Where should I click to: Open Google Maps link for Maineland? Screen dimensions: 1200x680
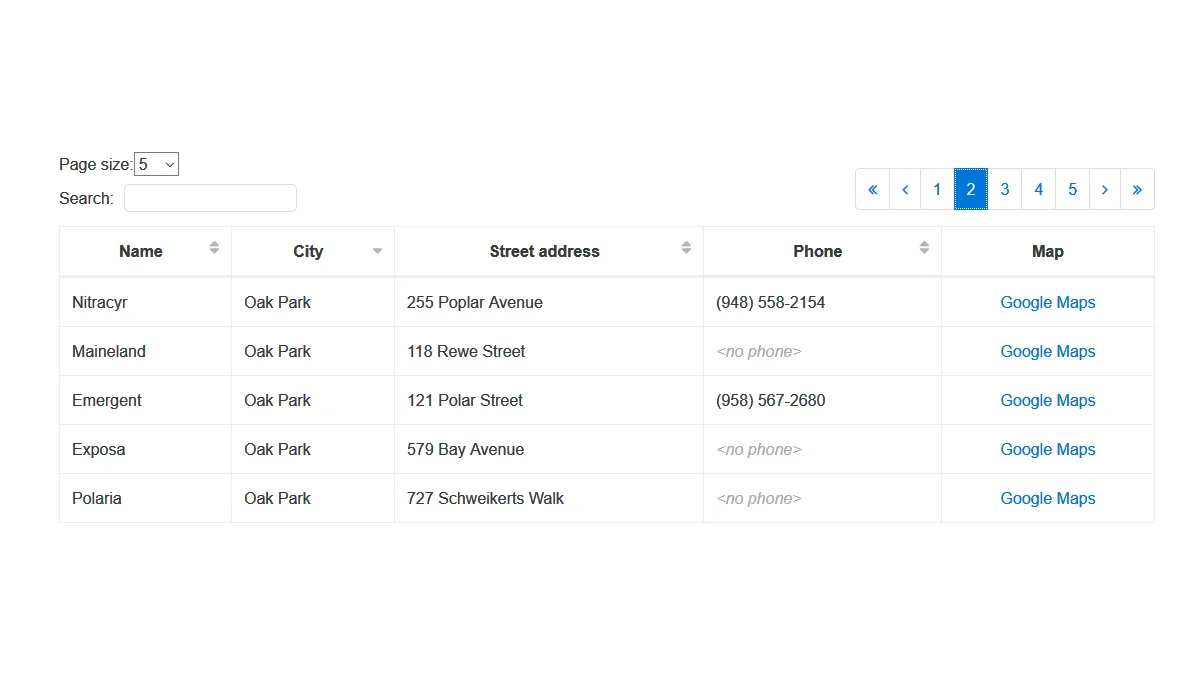(x=1047, y=351)
